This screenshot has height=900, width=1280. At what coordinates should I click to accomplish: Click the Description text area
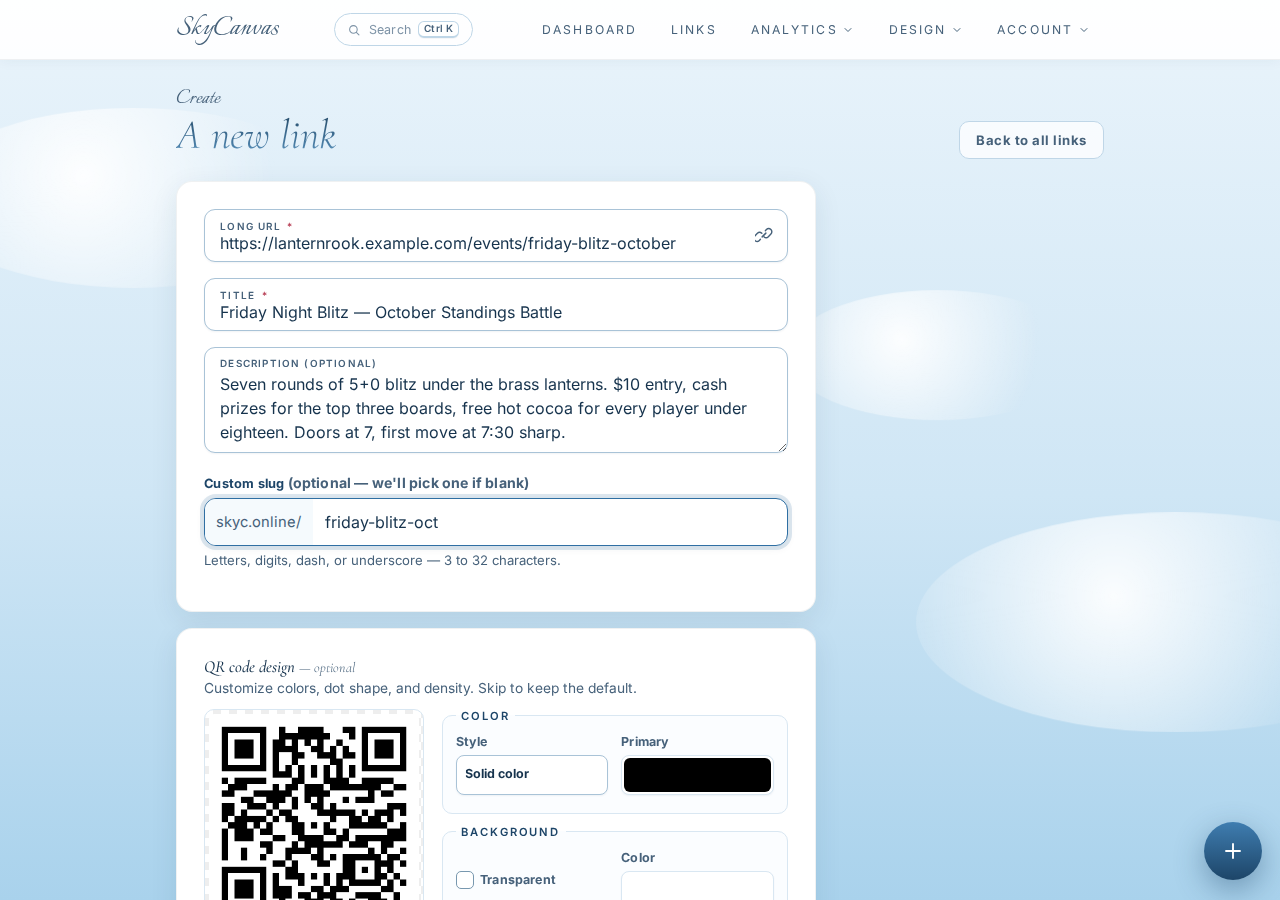pyautogui.click(x=496, y=400)
